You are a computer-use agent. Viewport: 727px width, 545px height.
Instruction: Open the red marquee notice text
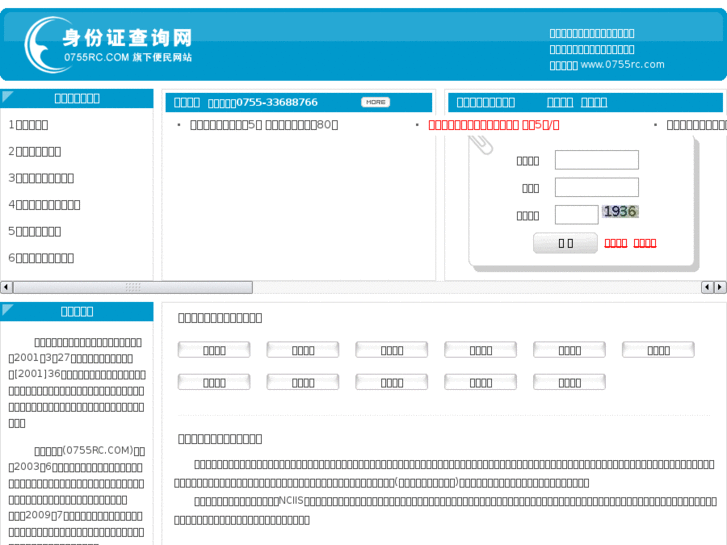494,125
